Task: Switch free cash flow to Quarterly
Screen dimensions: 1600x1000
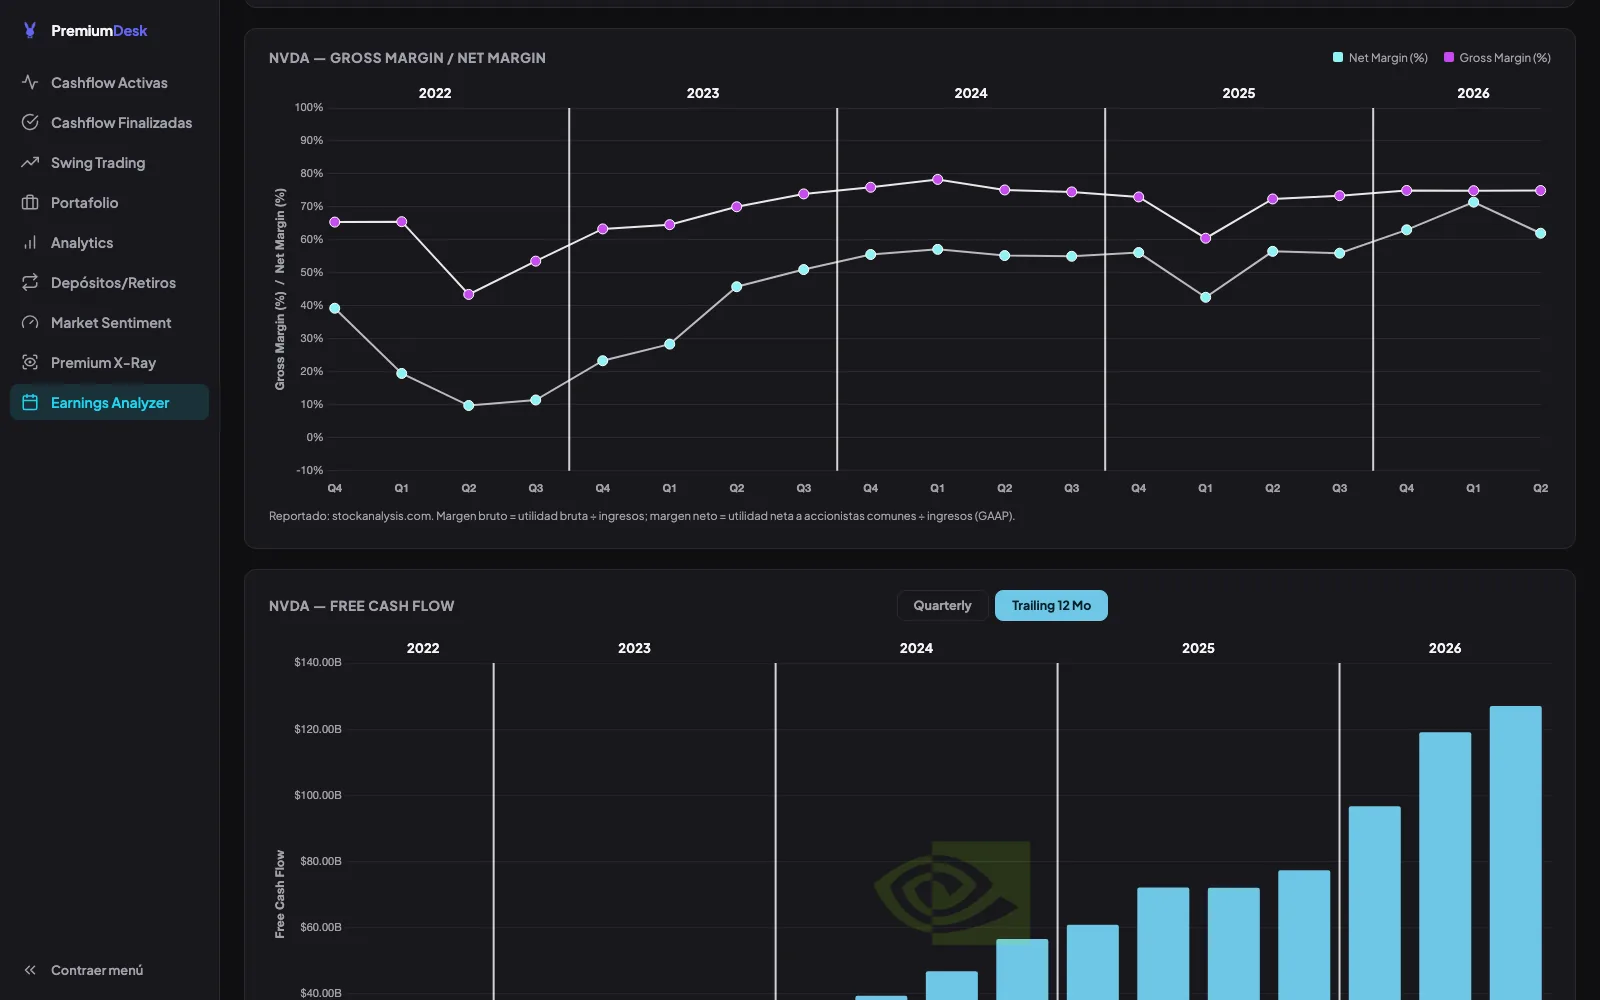Action: coord(942,606)
